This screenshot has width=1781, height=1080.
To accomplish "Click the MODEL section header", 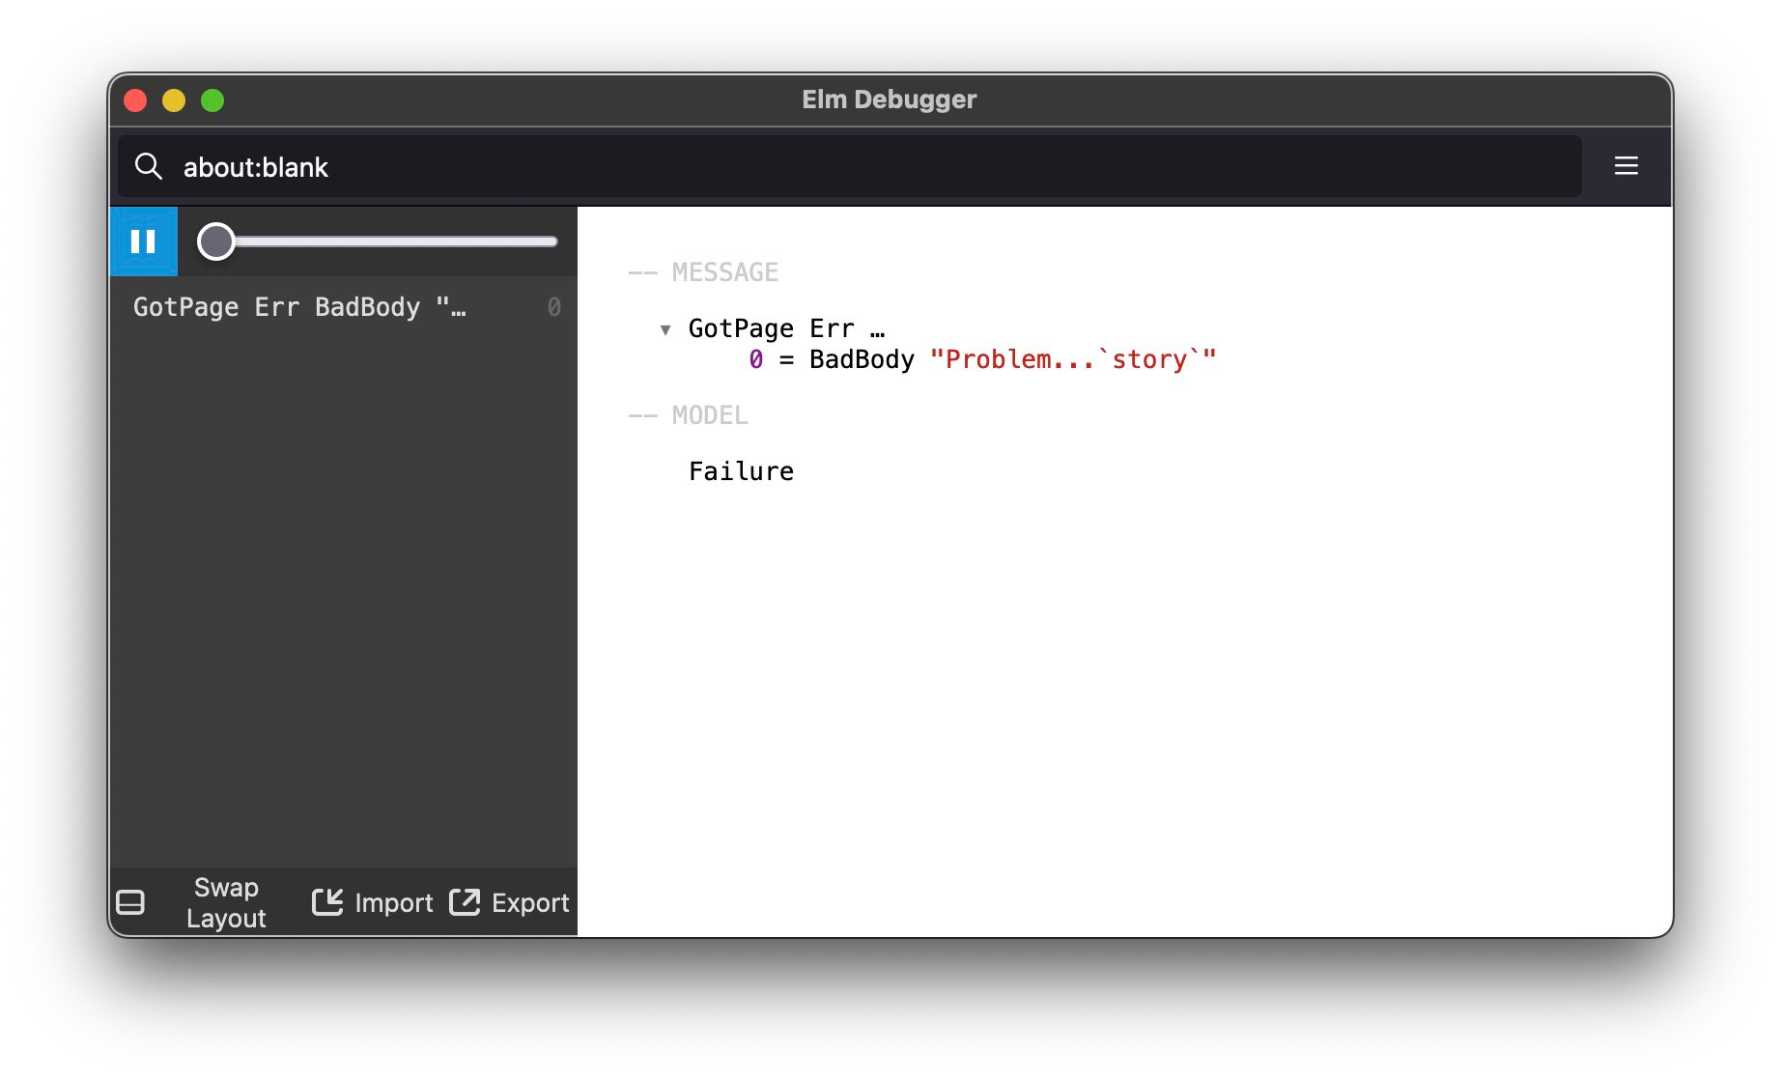I will click(x=688, y=415).
